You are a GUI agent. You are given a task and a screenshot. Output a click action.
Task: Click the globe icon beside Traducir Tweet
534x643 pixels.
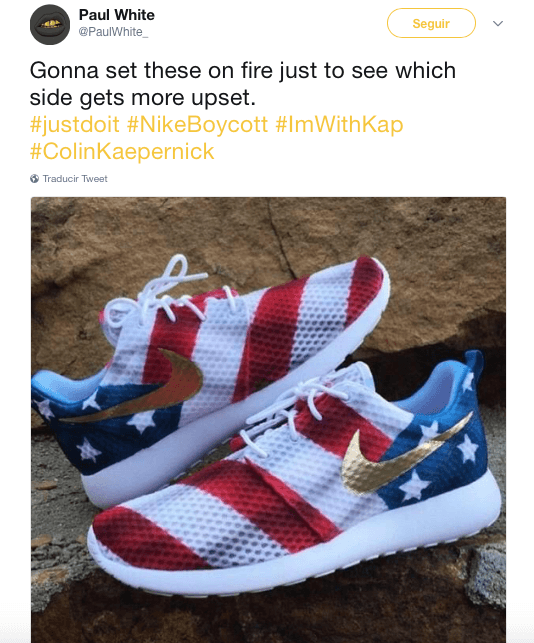34,179
